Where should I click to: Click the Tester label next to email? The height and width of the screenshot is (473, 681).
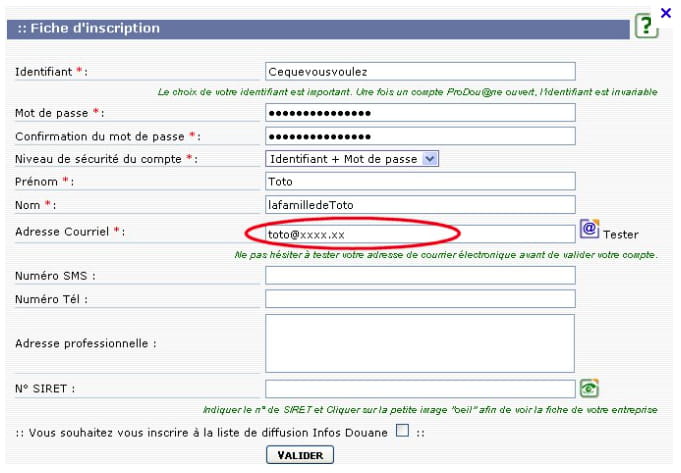[x=620, y=235]
